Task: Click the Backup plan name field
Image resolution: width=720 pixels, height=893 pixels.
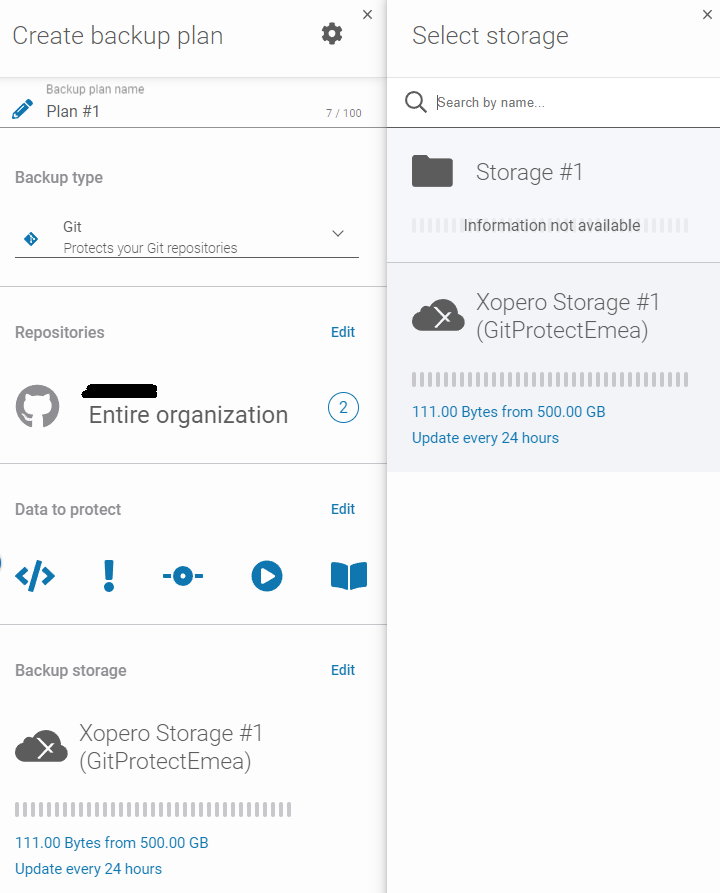Action: [180, 111]
